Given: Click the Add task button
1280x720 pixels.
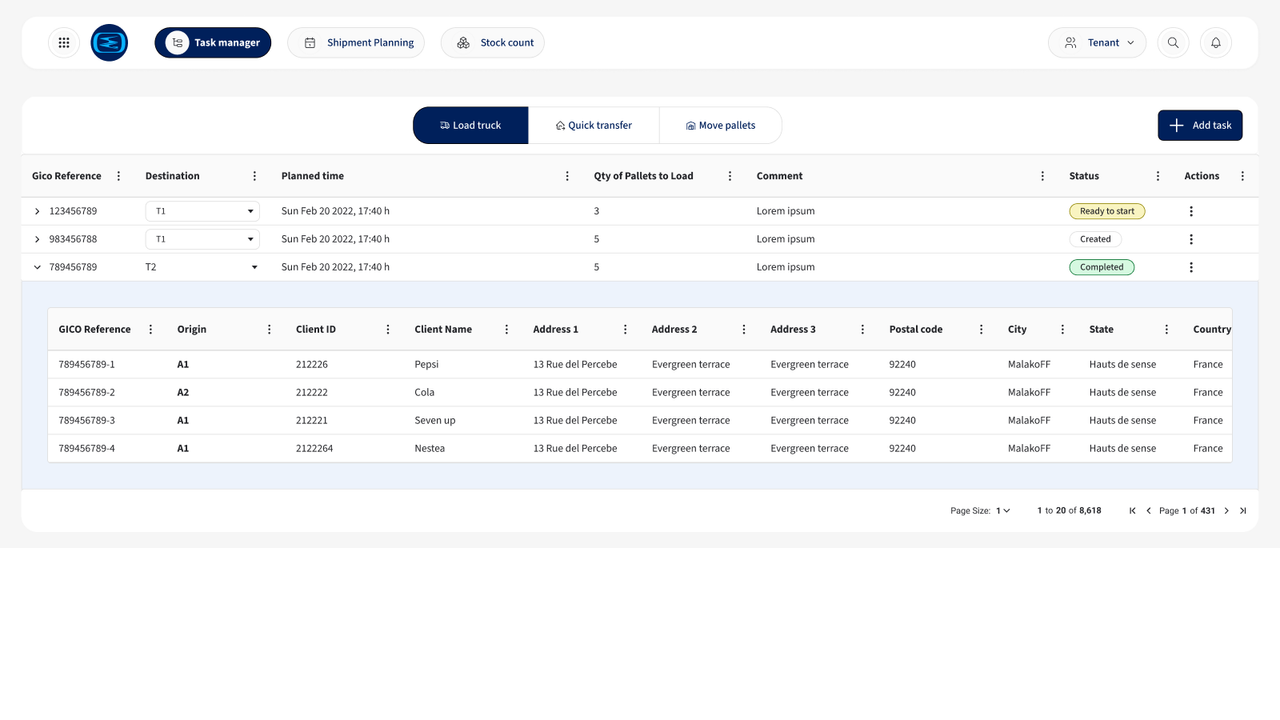Looking at the screenshot, I should (x=1200, y=125).
